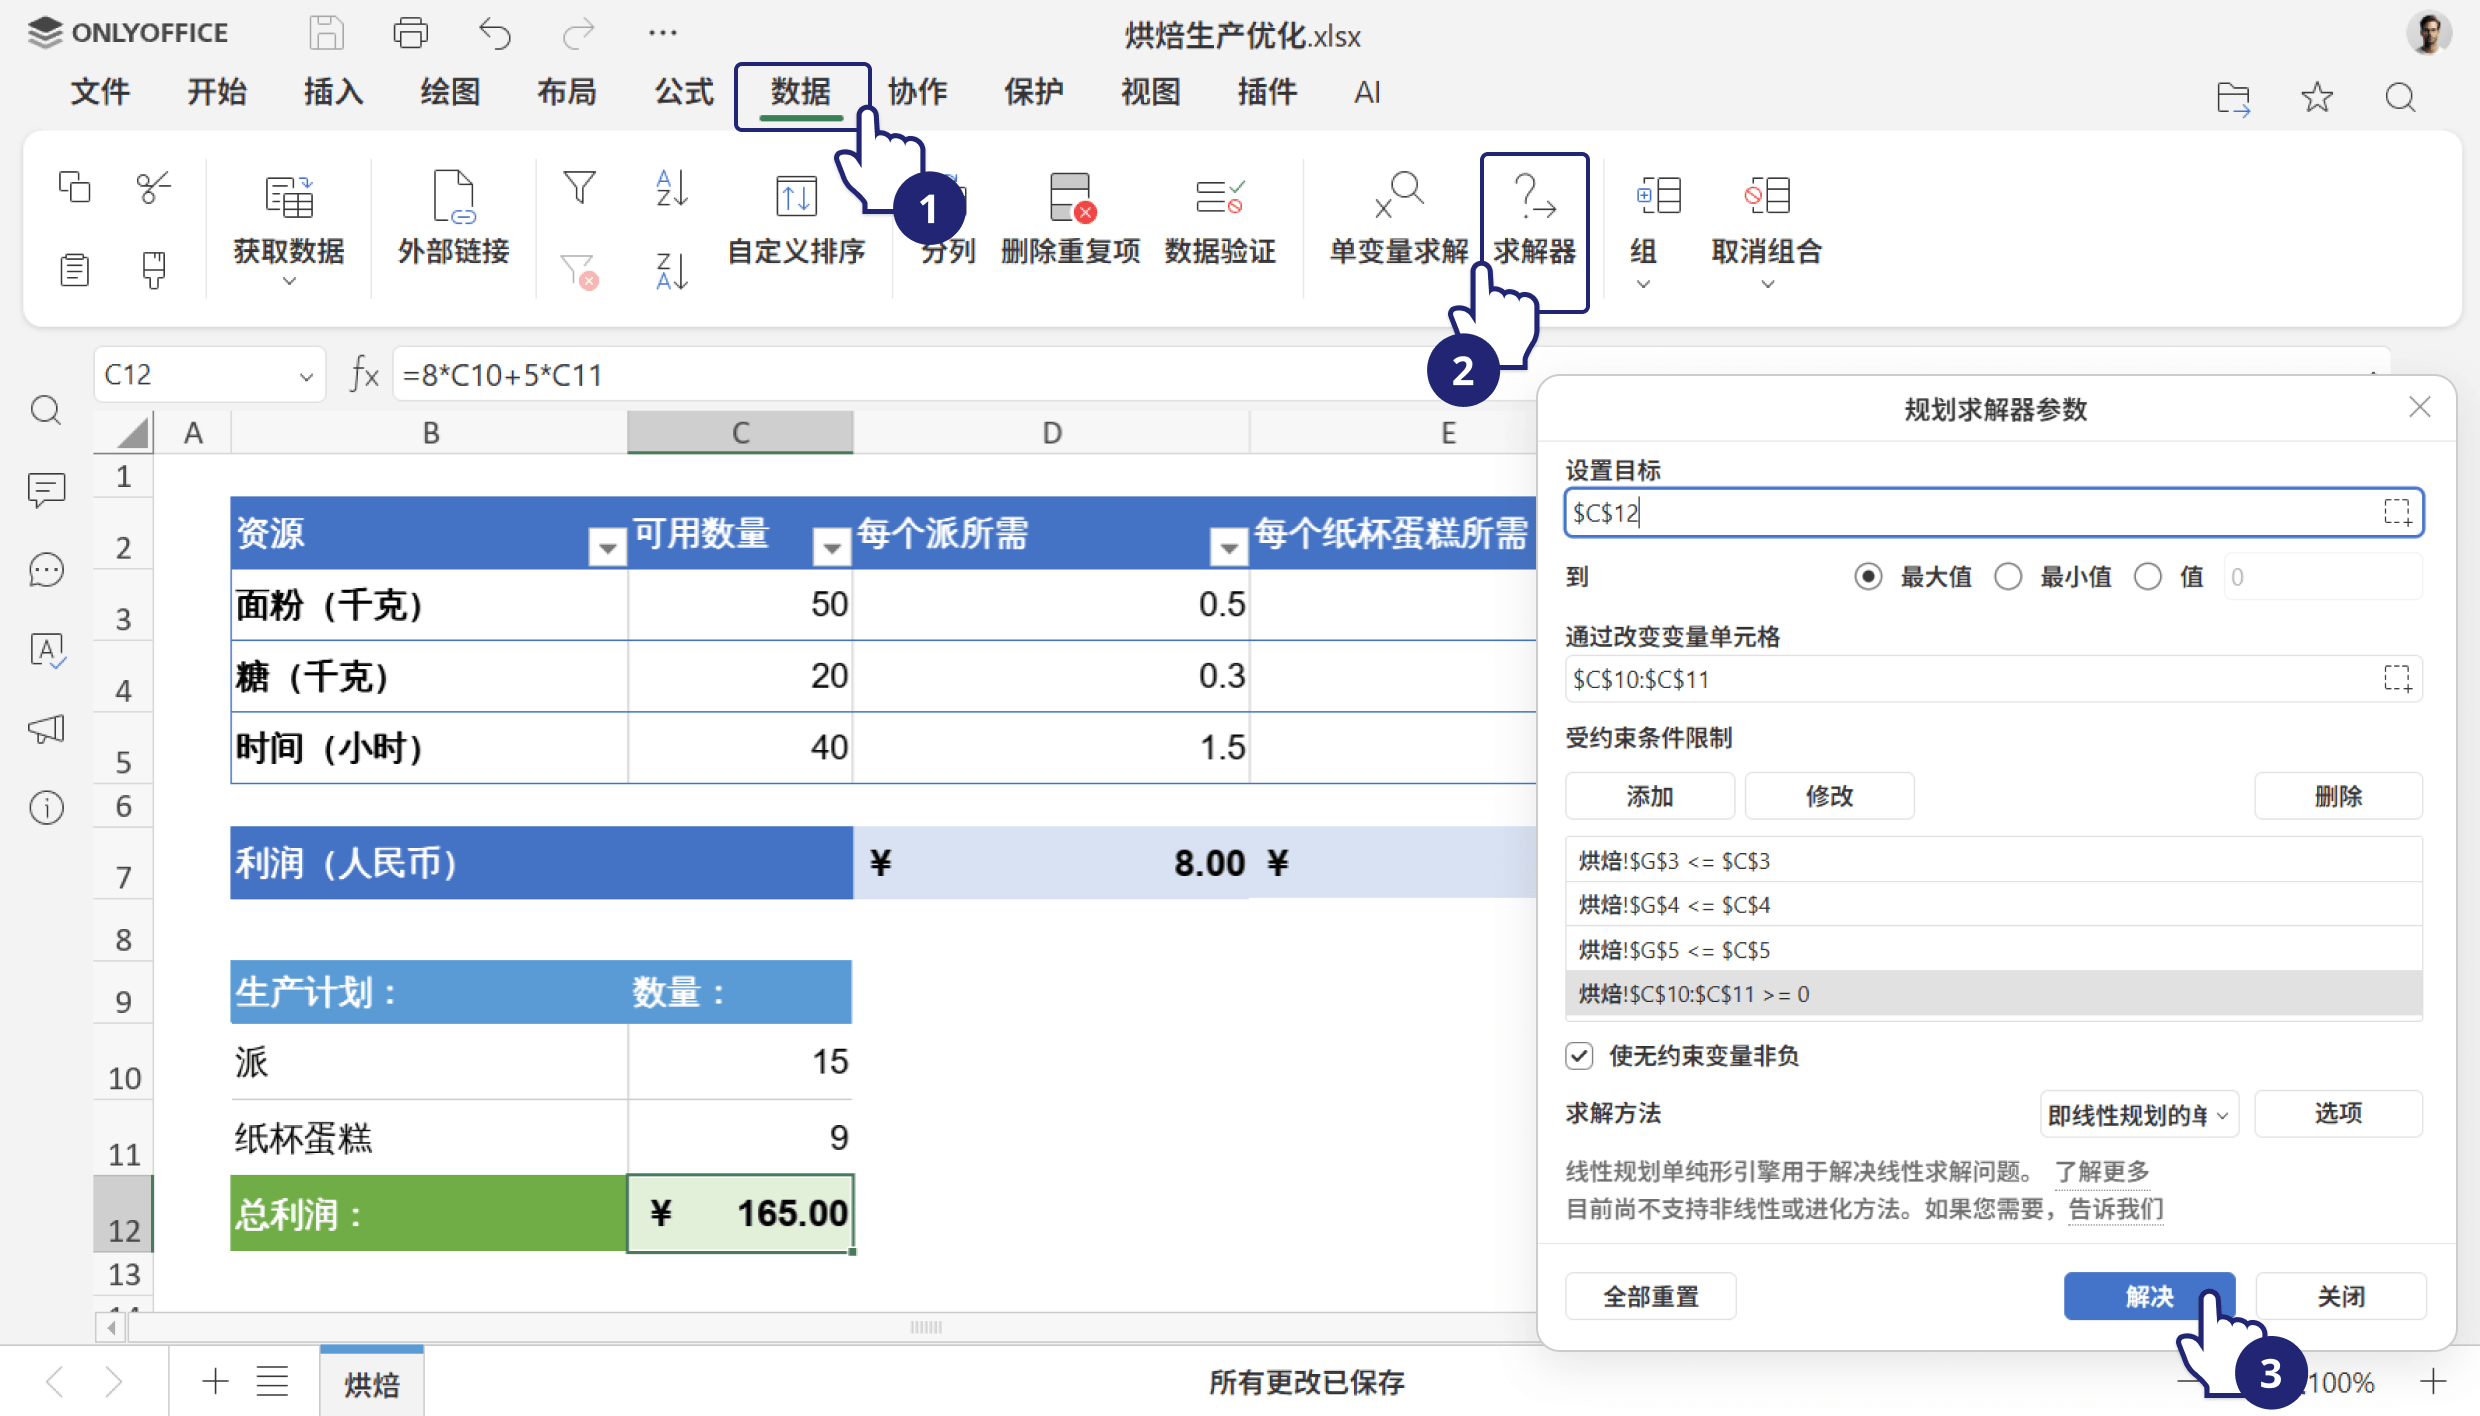The width and height of the screenshot is (2480, 1416).
Task: Switch to the 公式 ribbon tab
Action: click(x=682, y=92)
